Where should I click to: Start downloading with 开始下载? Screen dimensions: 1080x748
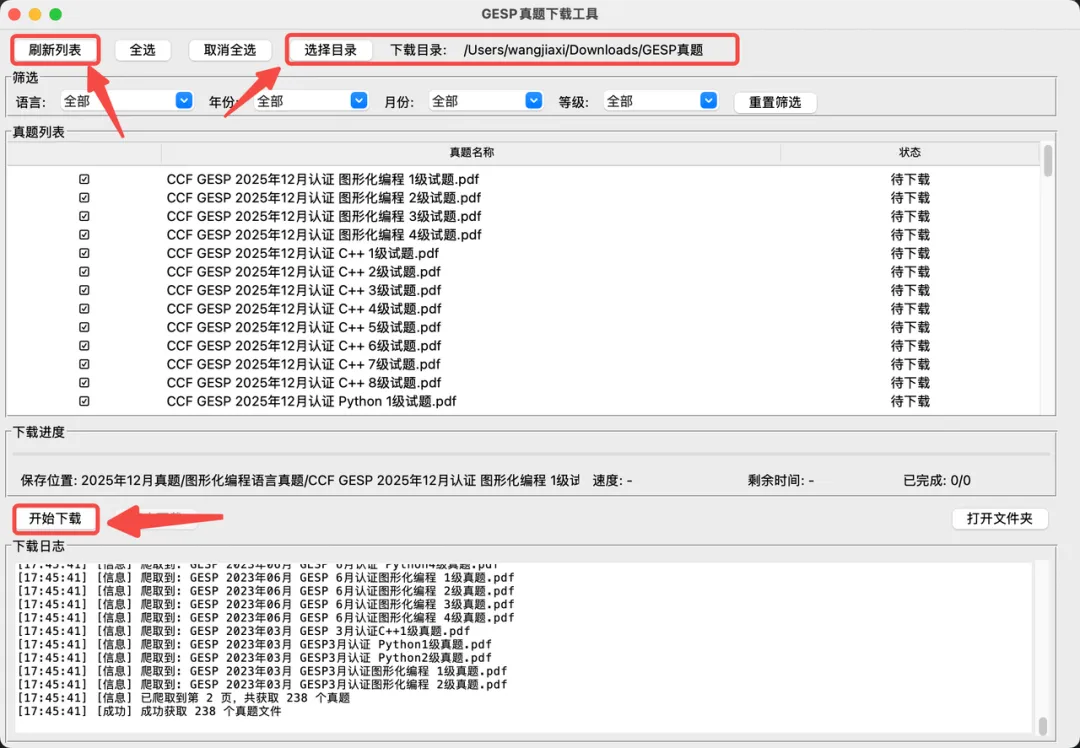55,519
